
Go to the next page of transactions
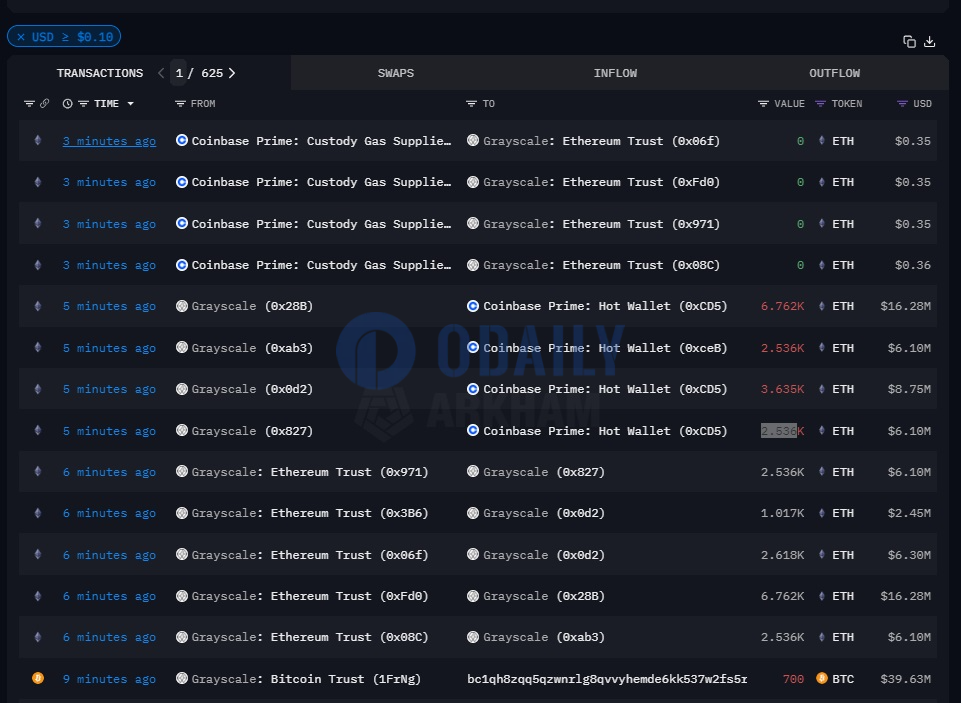[x=232, y=73]
